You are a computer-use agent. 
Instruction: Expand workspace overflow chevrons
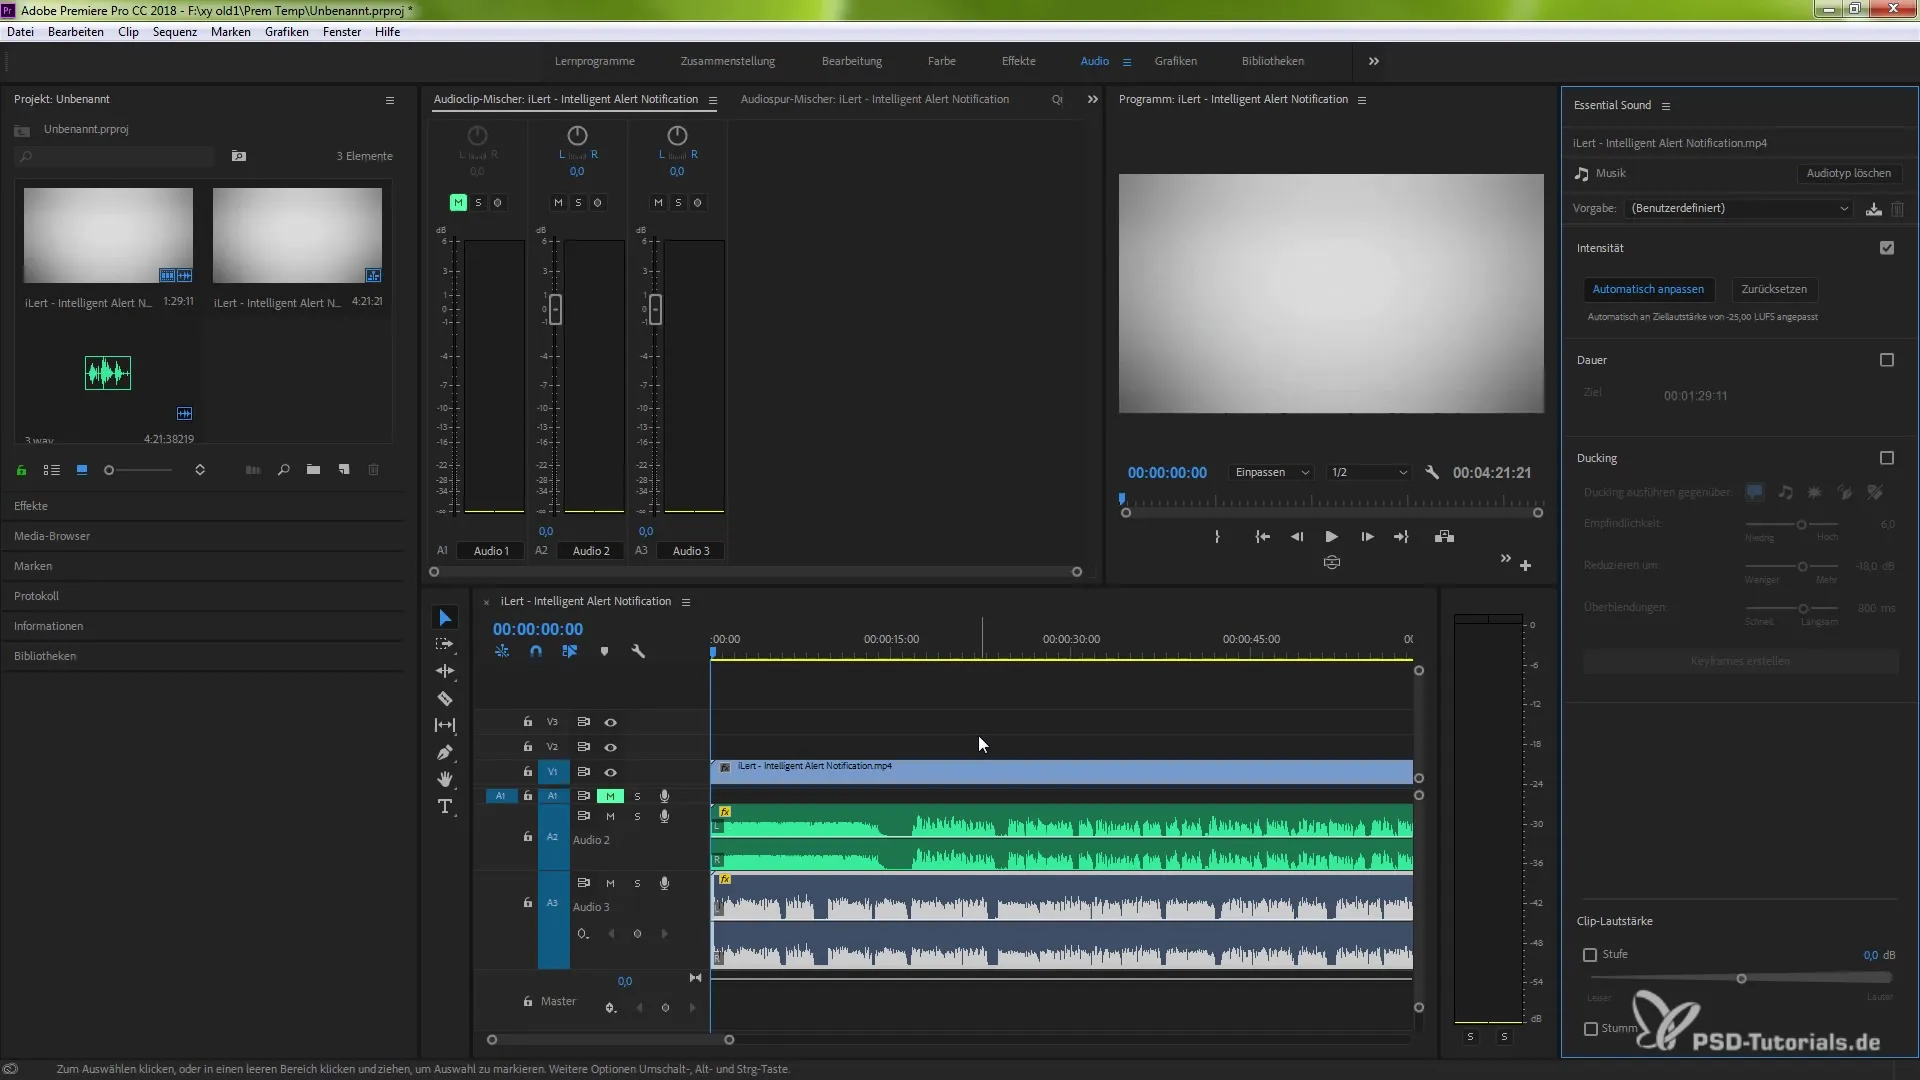tap(1374, 61)
